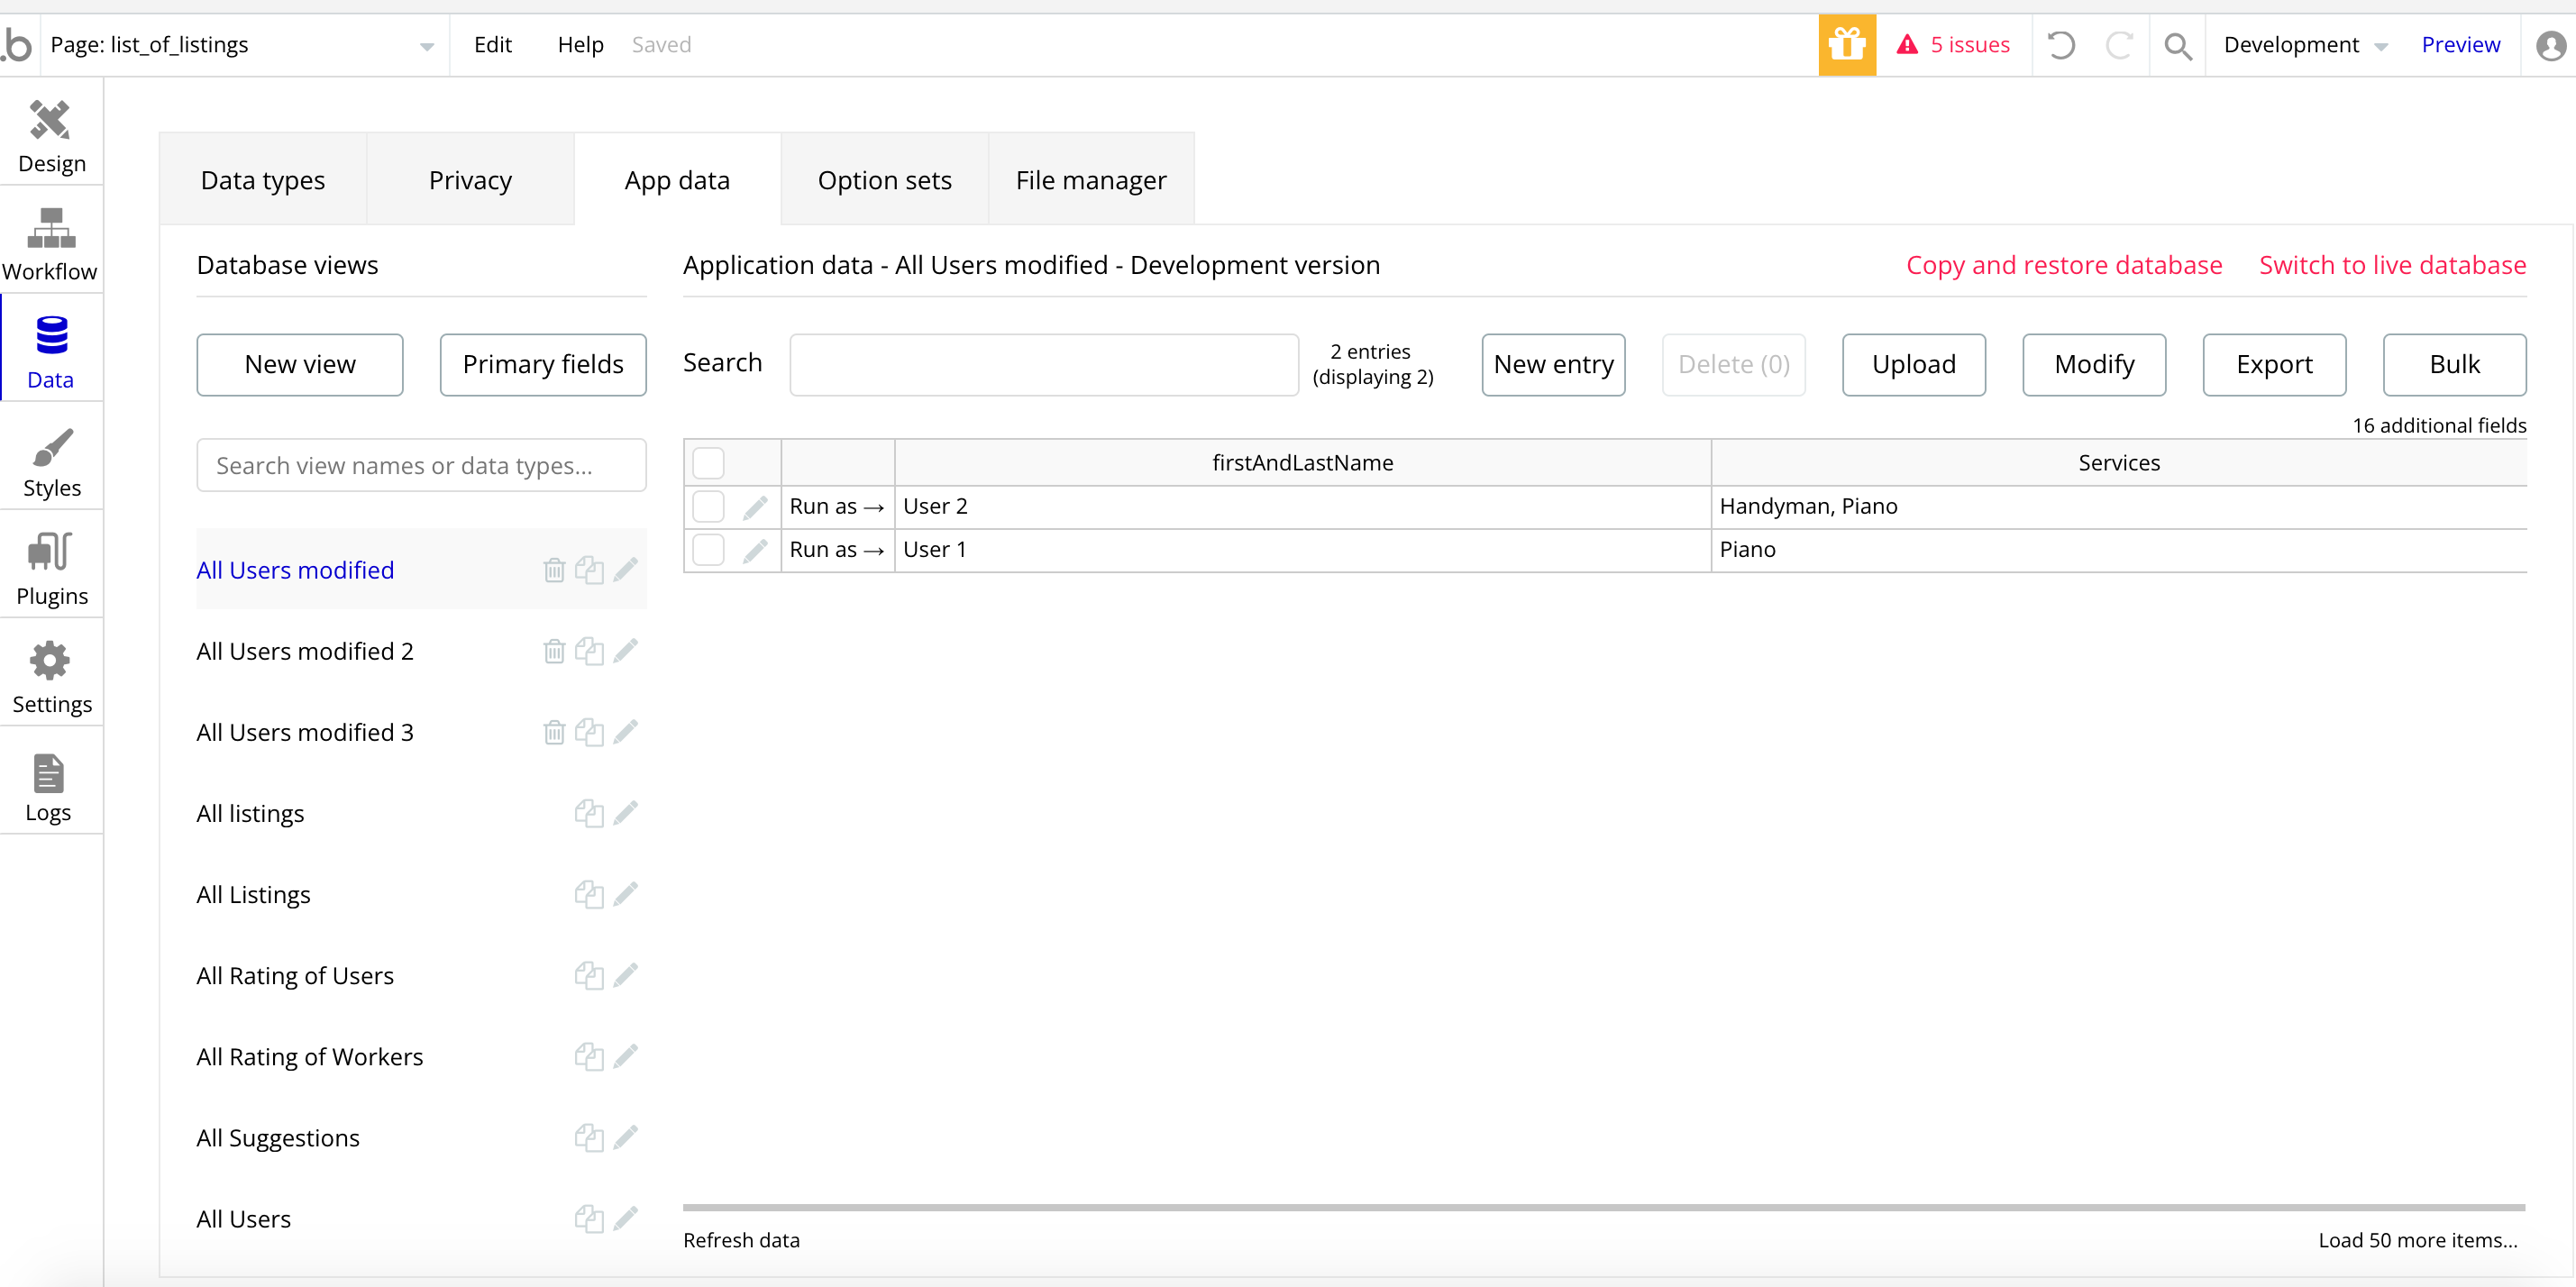Switch to the Option sets tab
Viewport: 2576px width, 1287px height.
pyautogui.click(x=884, y=180)
